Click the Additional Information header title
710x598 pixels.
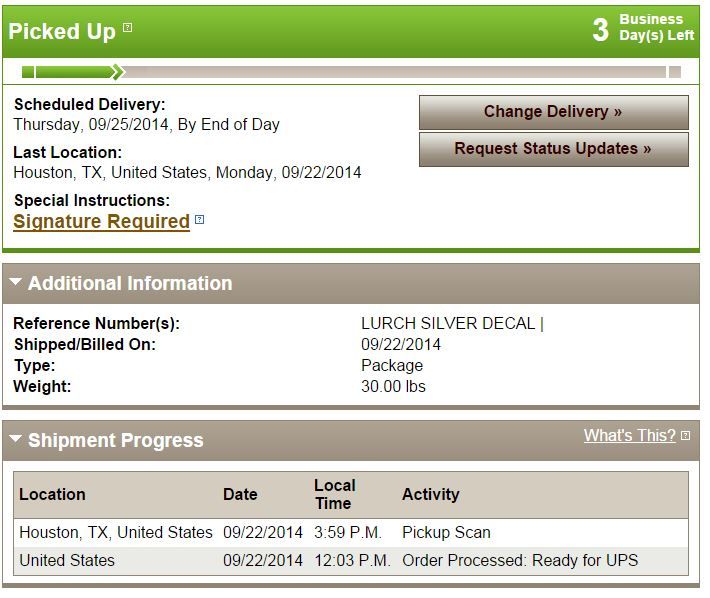pos(130,283)
